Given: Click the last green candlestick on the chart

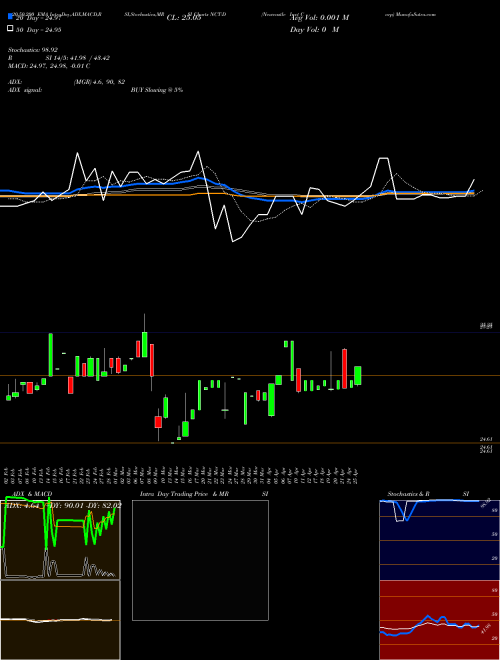Looking at the screenshot, I should [358, 375].
